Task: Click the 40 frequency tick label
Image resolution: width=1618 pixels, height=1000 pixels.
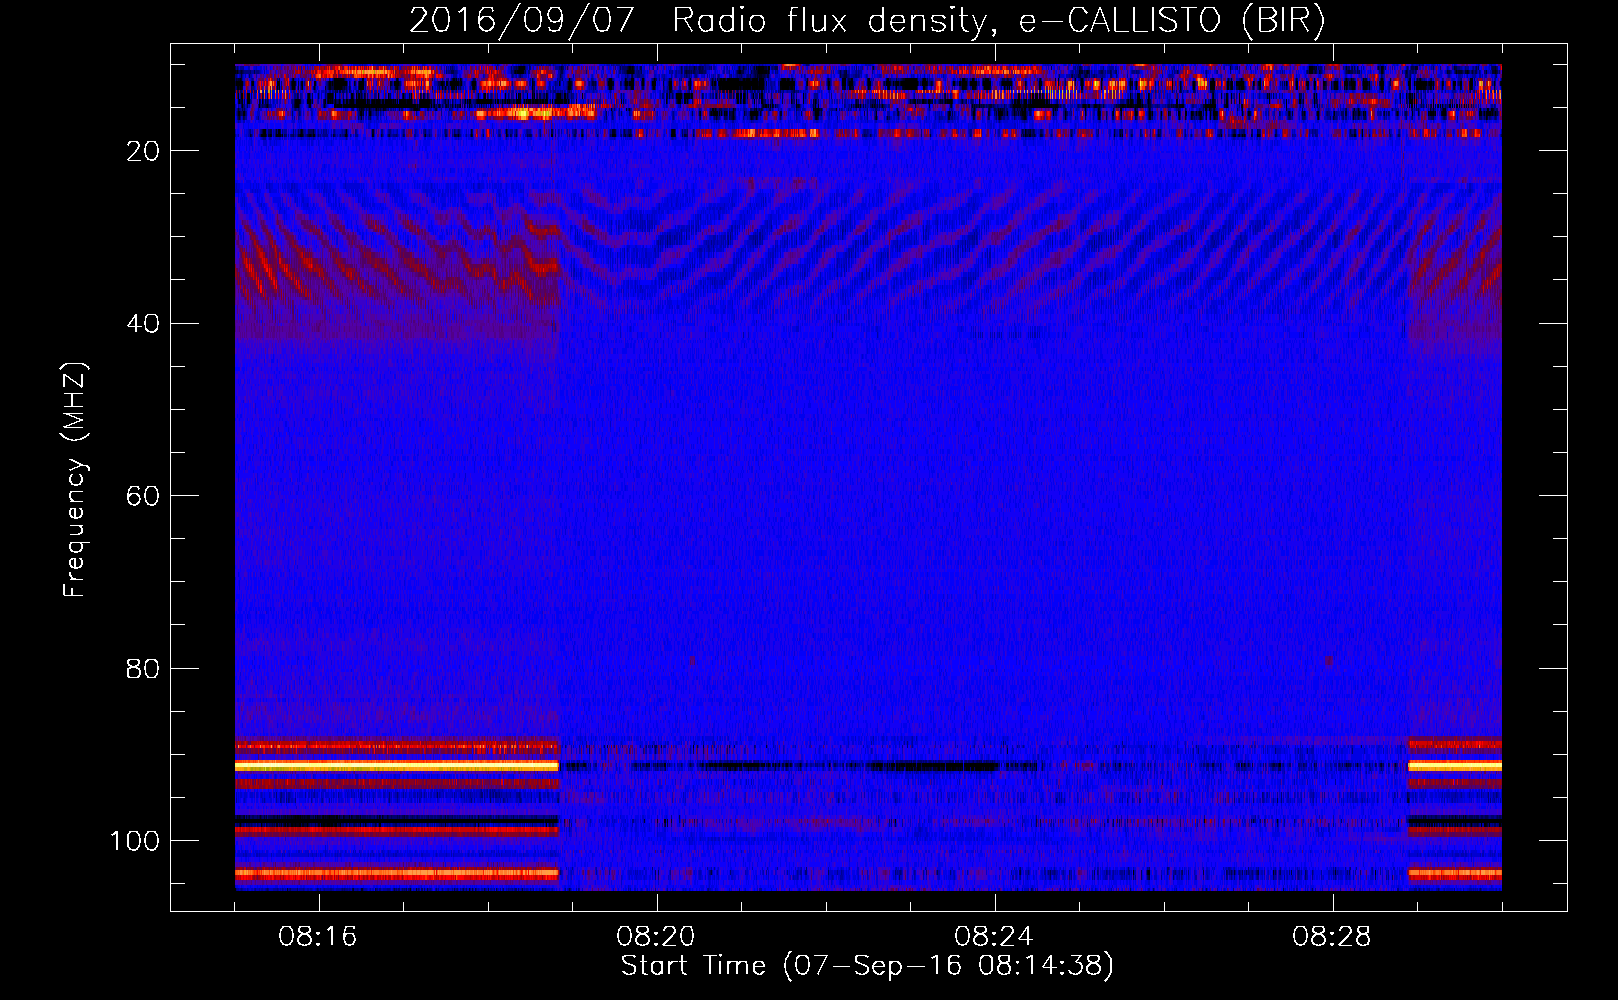Action: point(143,324)
